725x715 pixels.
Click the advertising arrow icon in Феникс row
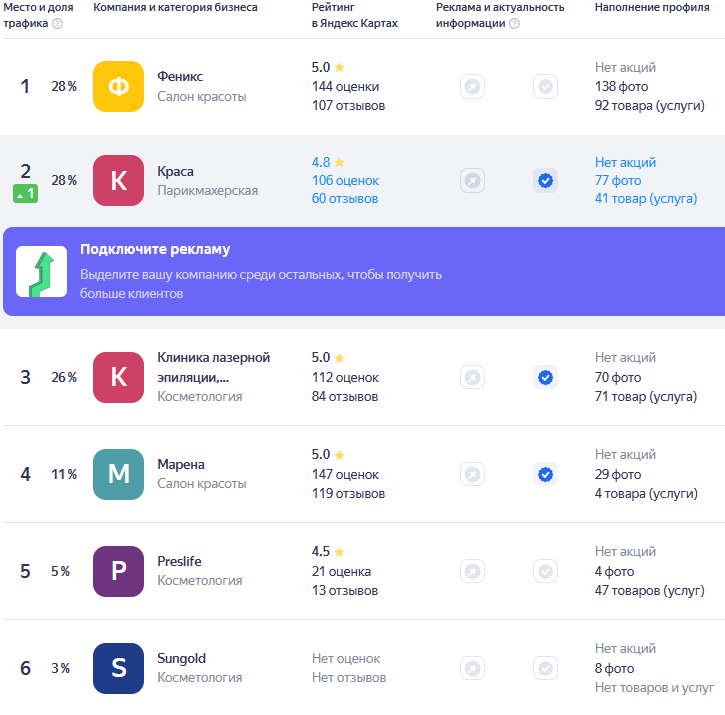click(473, 86)
